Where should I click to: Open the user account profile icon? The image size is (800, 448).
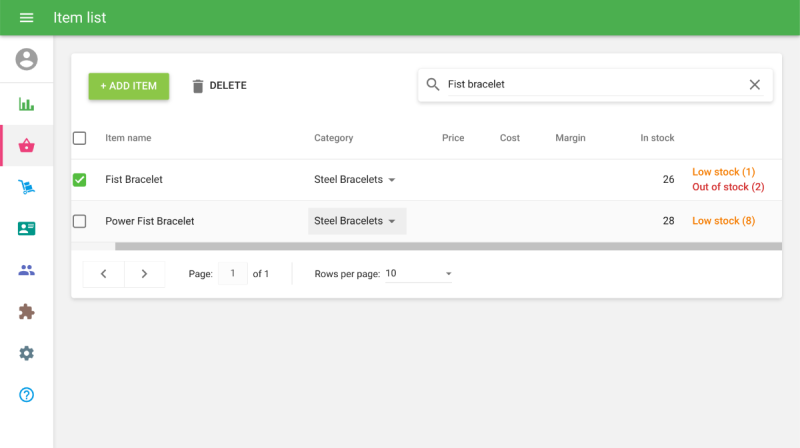tap(27, 59)
